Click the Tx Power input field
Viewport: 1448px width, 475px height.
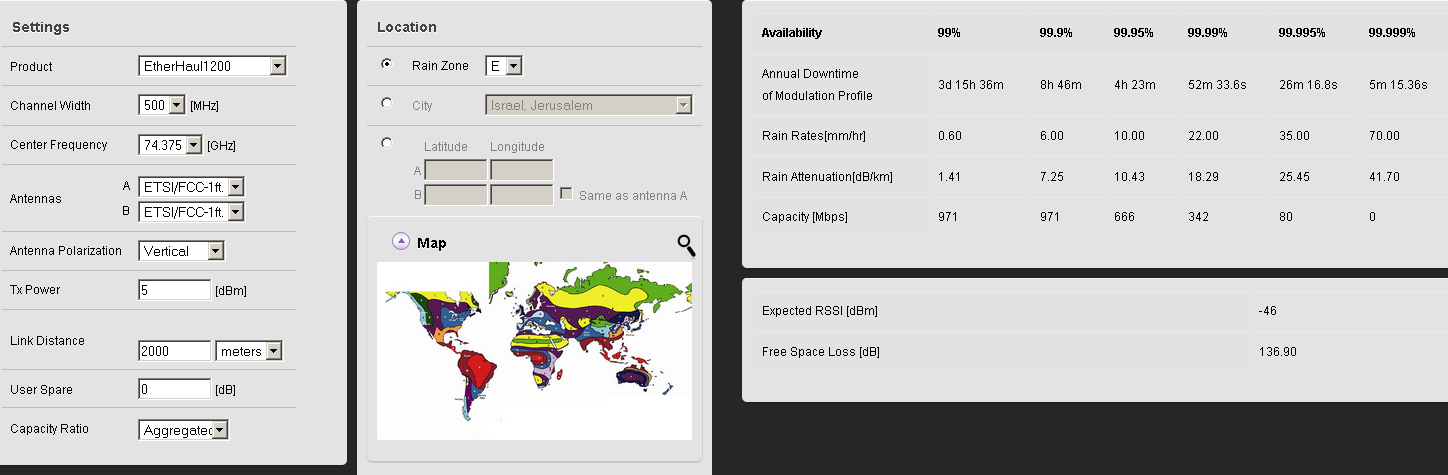tap(175, 290)
